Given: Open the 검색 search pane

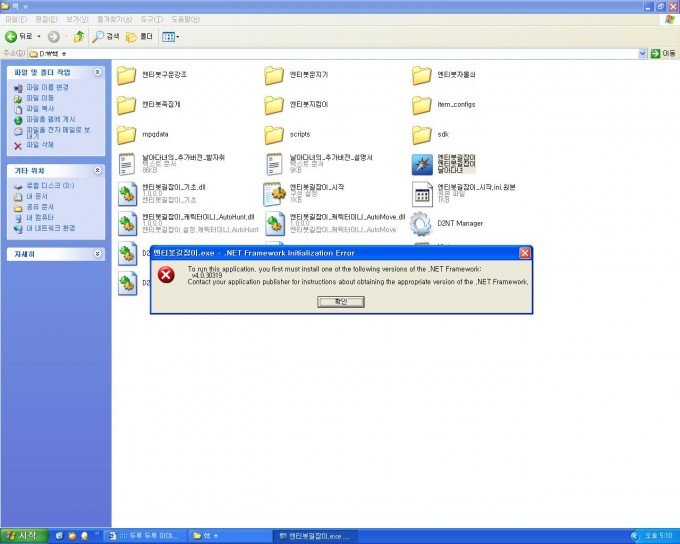Looking at the screenshot, I should [x=106, y=37].
